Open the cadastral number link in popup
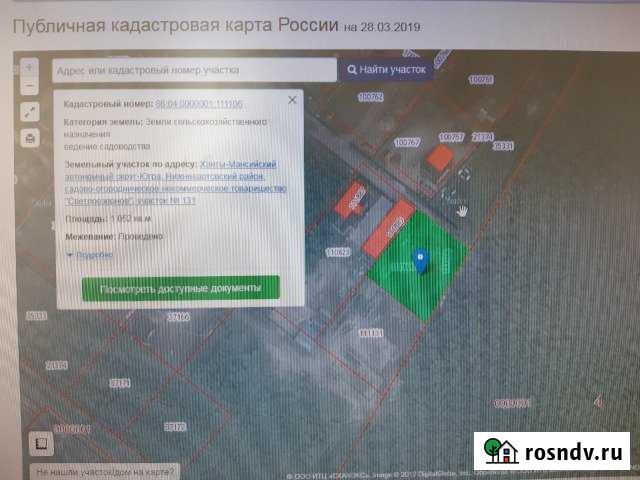640x480 pixels. click(x=199, y=104)
